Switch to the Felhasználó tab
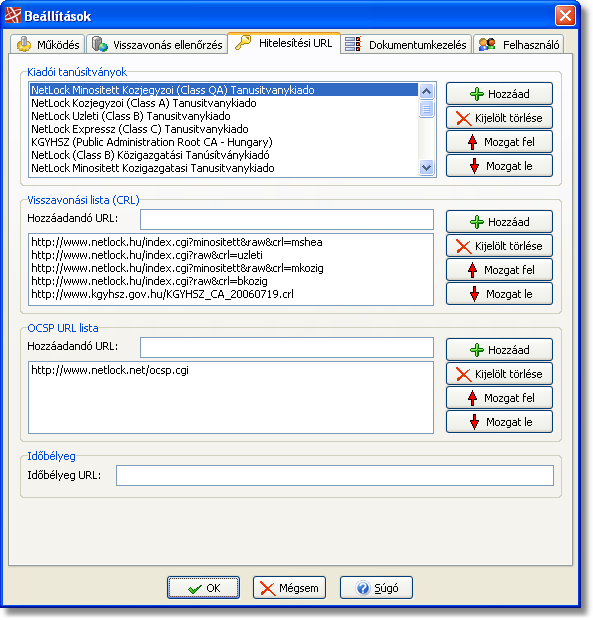The height and width of the screenshot is (620, 593). pyautogui.click(x=519, y=44)
